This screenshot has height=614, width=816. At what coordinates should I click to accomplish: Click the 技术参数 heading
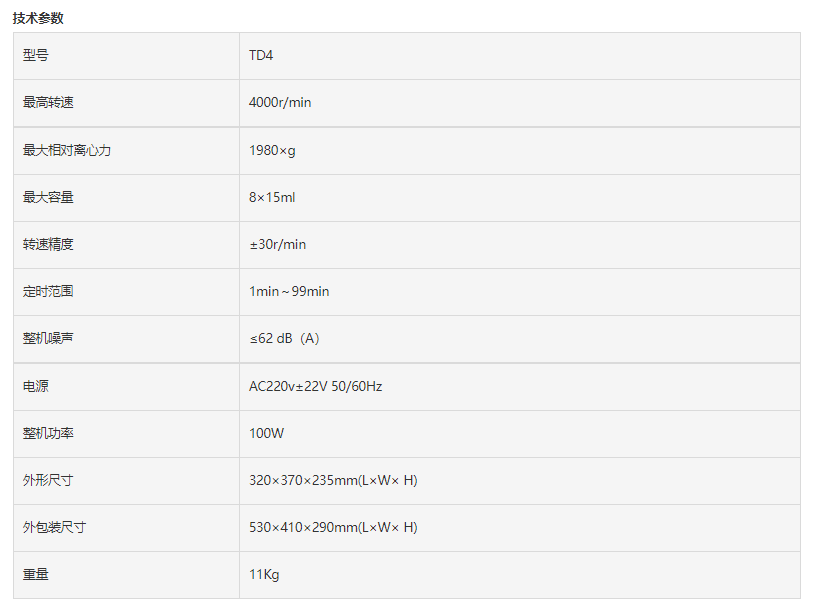(38, 18)
